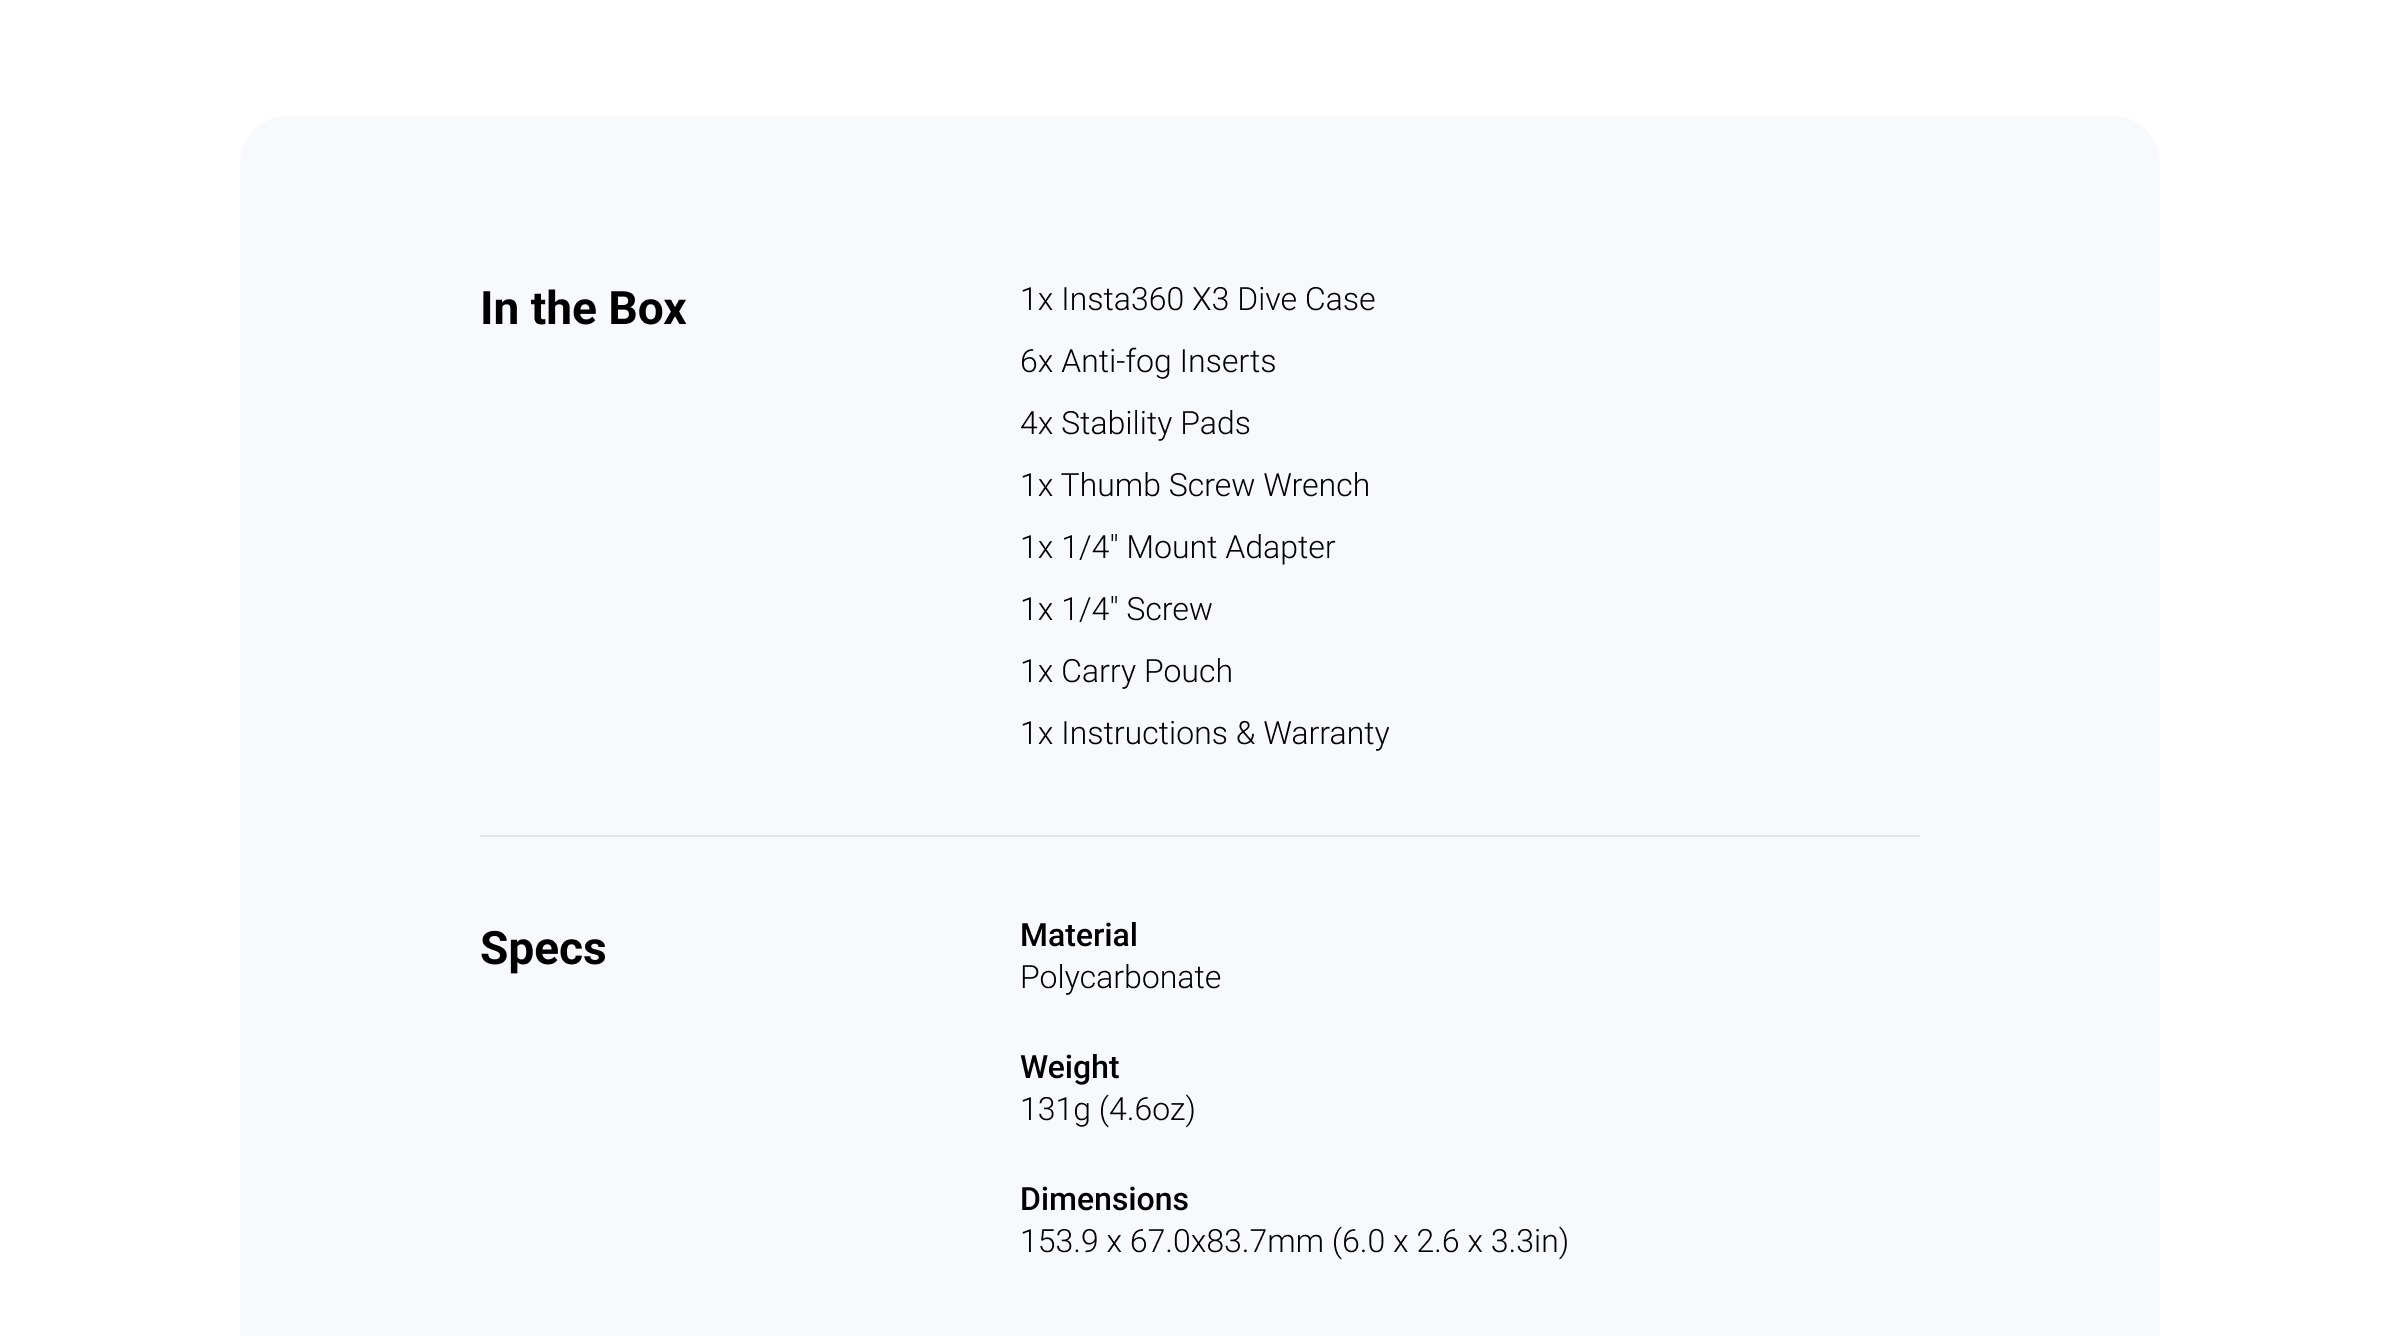Click the 131g weight in grams
The width and height of the screenshot is (2400, 1336).
(1054, 1109)
